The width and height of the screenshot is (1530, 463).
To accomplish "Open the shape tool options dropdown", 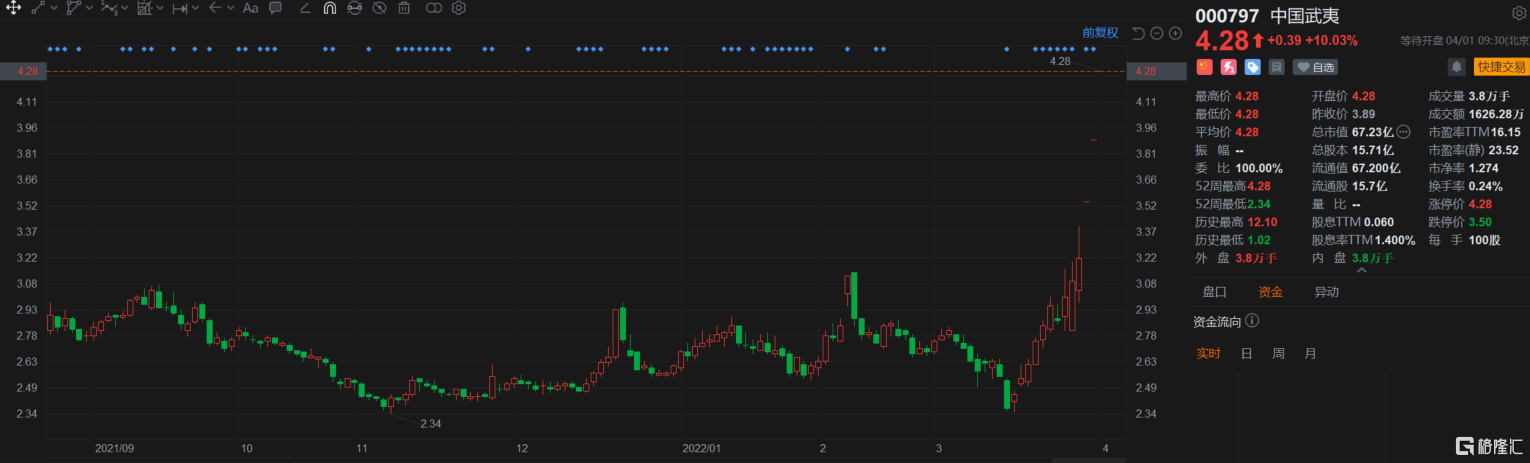I will point(89,8).
